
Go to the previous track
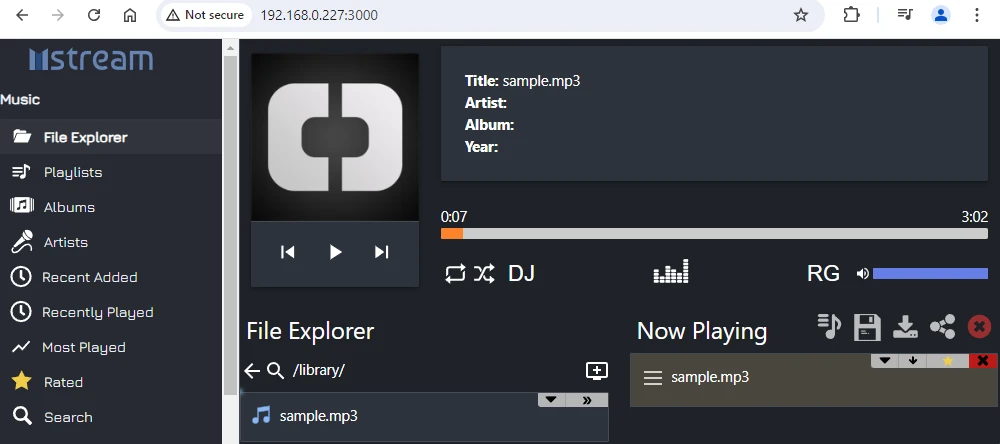(x=288, y=252)
